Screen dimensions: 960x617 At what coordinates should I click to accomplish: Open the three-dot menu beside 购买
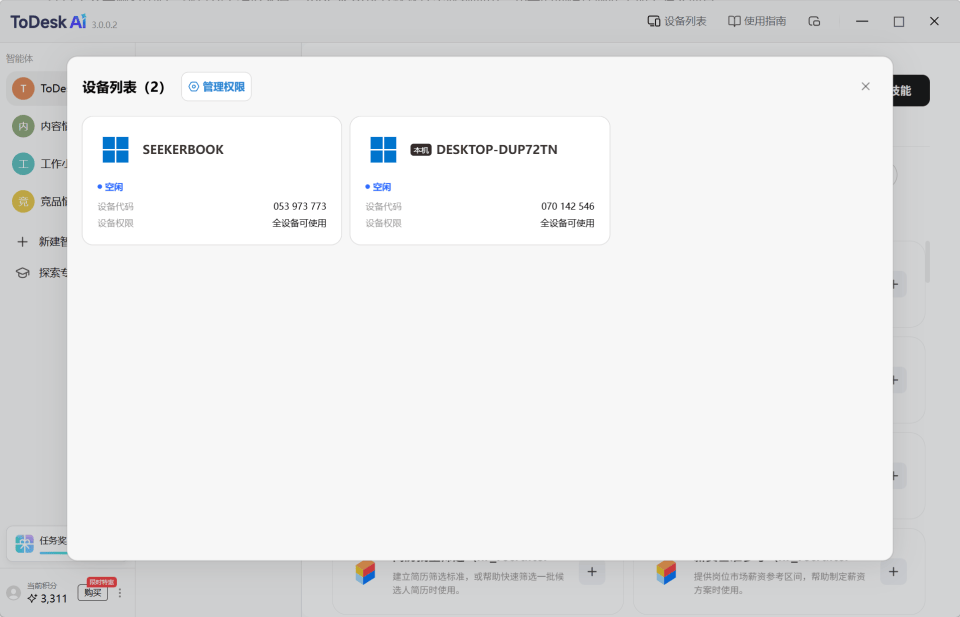click(x=120, y=593)
